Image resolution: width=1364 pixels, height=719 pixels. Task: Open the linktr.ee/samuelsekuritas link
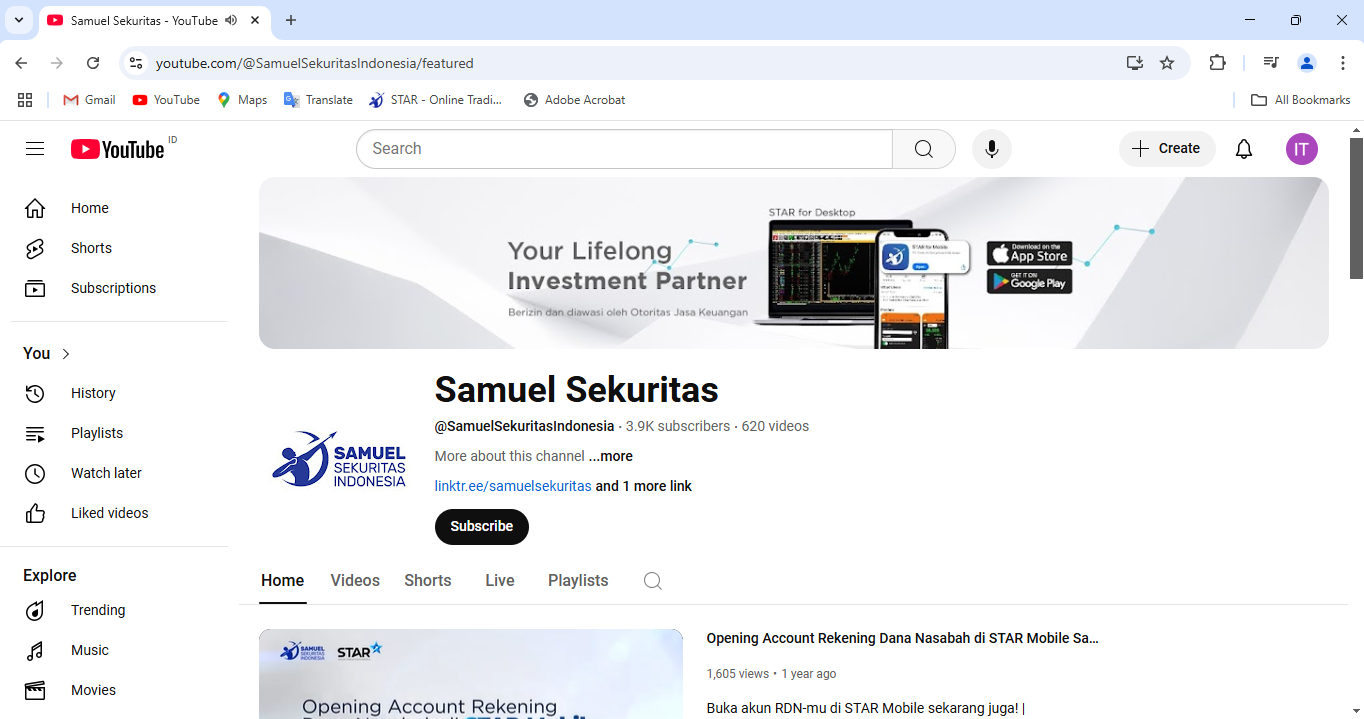coord(513,486)
